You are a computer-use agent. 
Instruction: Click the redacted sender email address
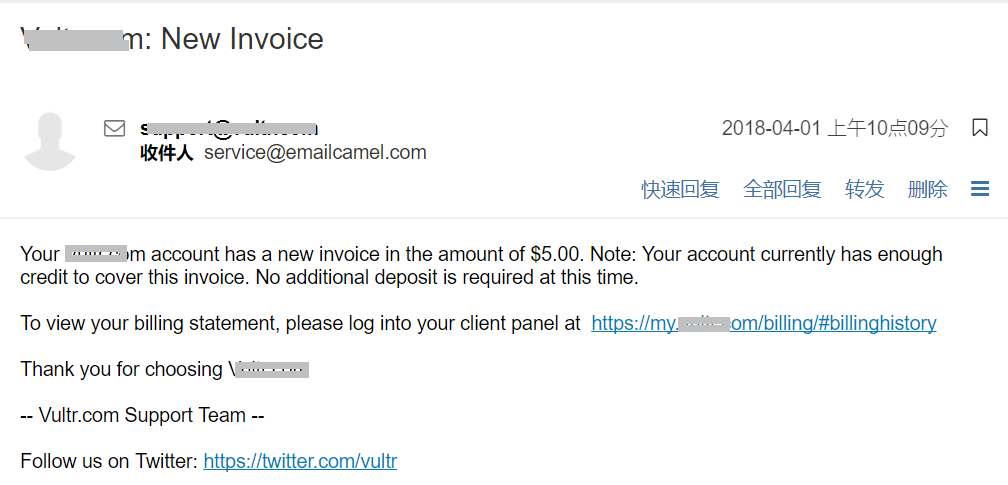(x=229, y=129)
